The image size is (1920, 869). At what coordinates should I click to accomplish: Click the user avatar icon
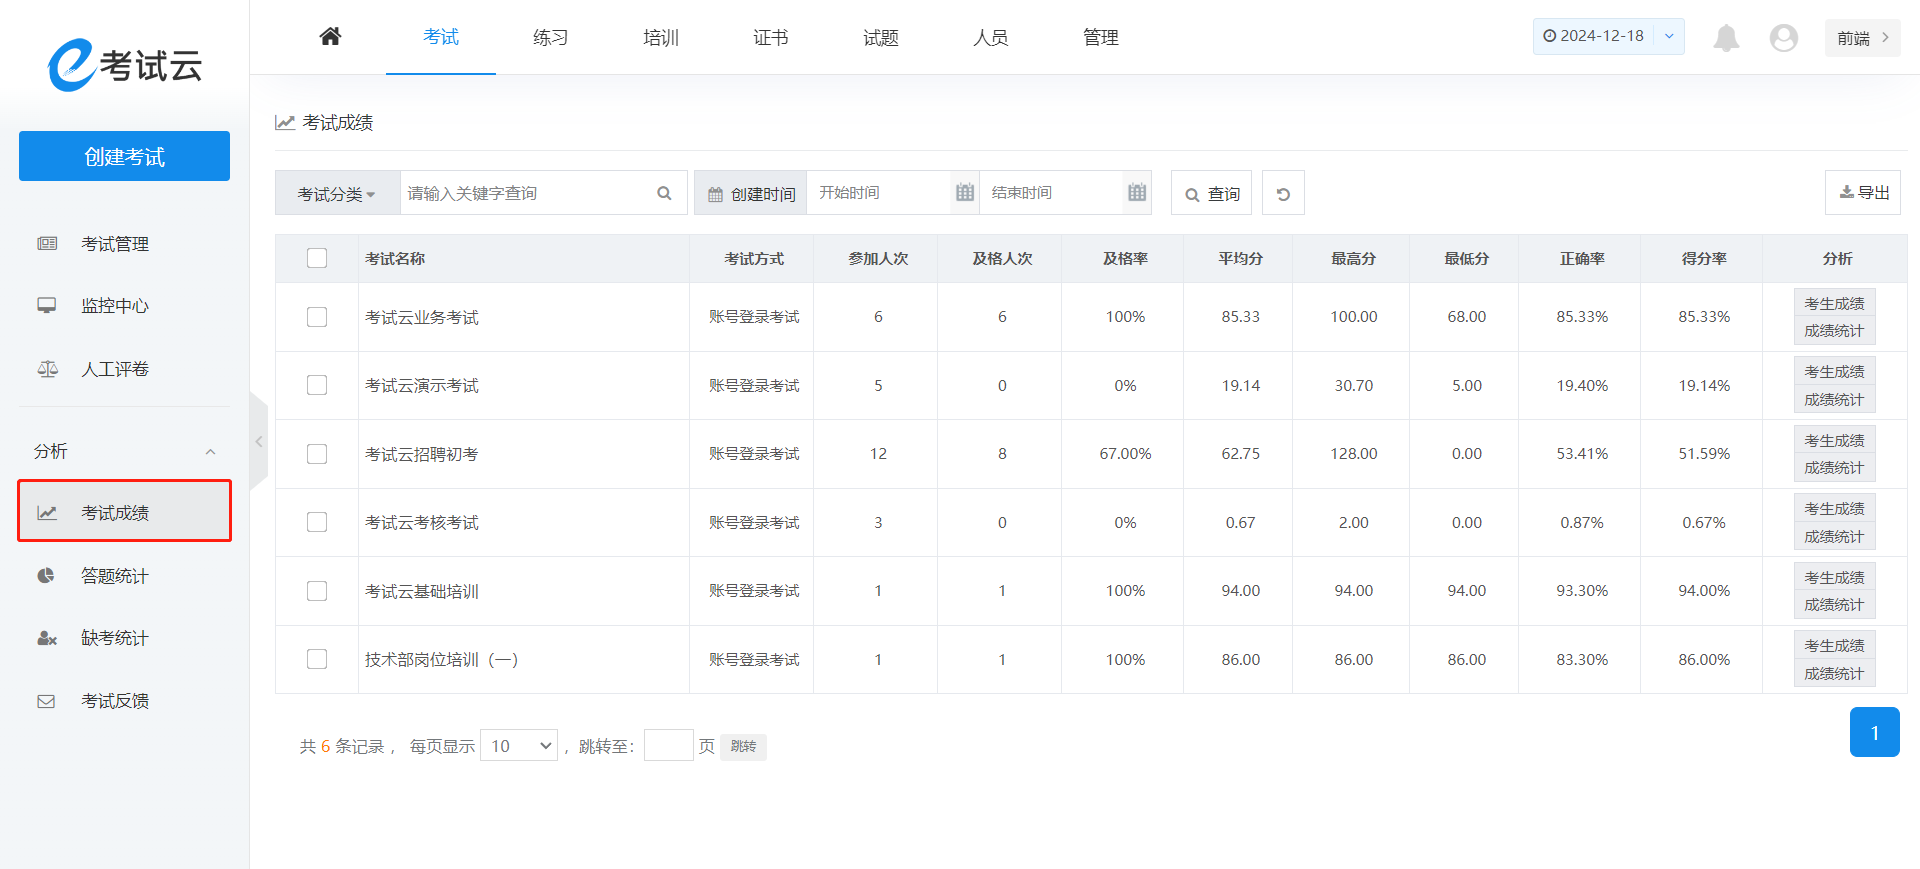1783,38
